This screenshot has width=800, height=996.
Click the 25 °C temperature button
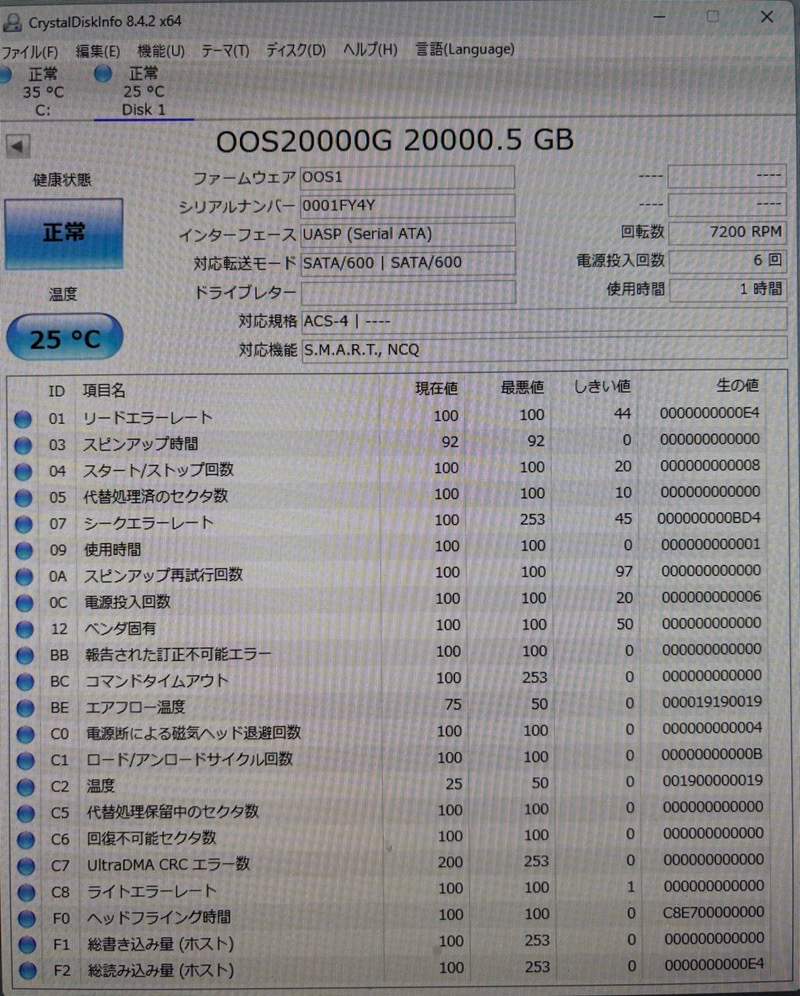[64, 337]
